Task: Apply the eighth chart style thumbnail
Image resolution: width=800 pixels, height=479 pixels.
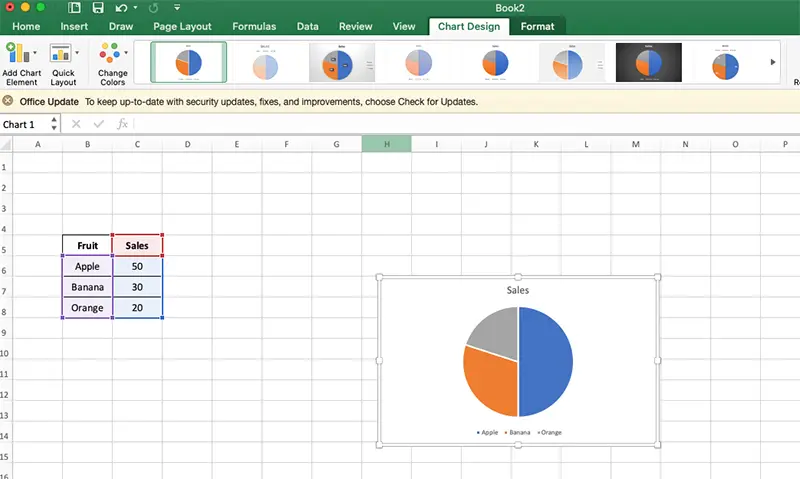Action: [725, 62]
